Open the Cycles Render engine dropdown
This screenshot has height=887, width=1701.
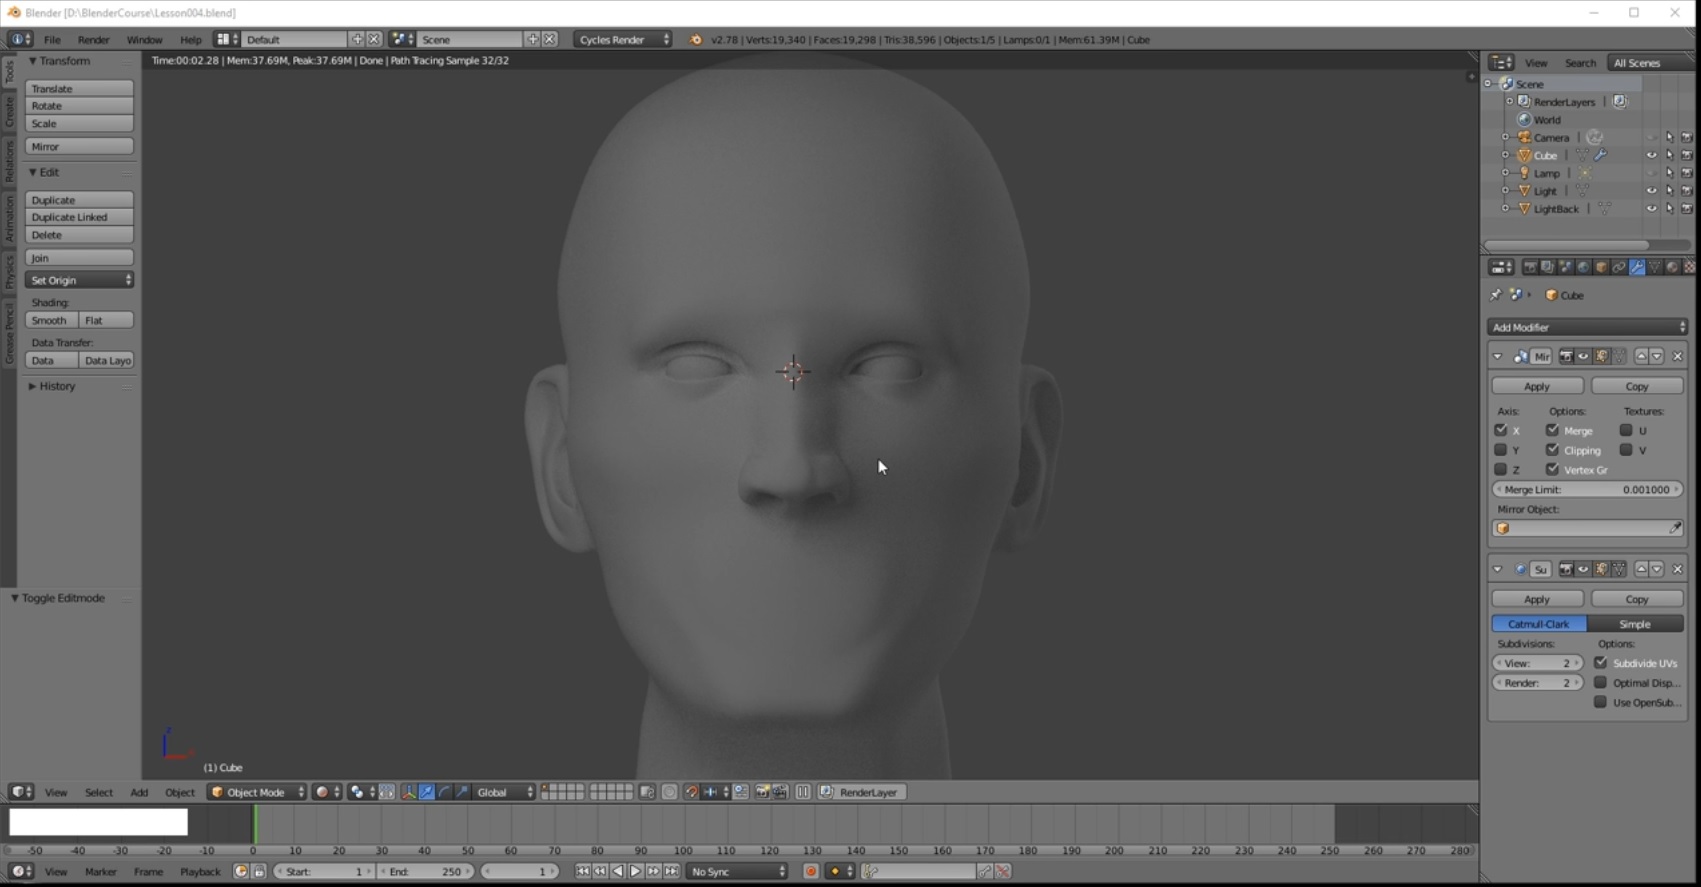click(622, 39)
